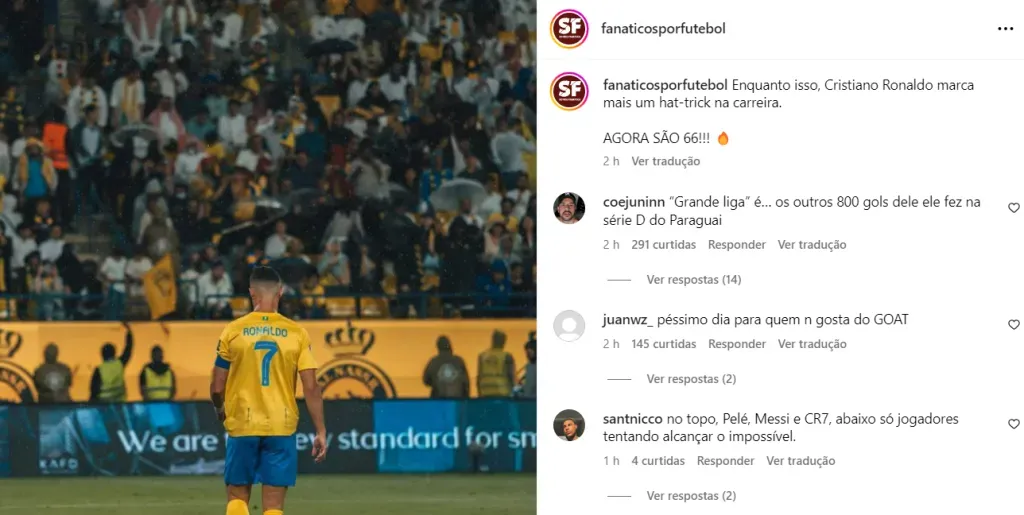Like coejuninn's comment with the heart
1024x515 pixels.
(x=1014, y=208)
